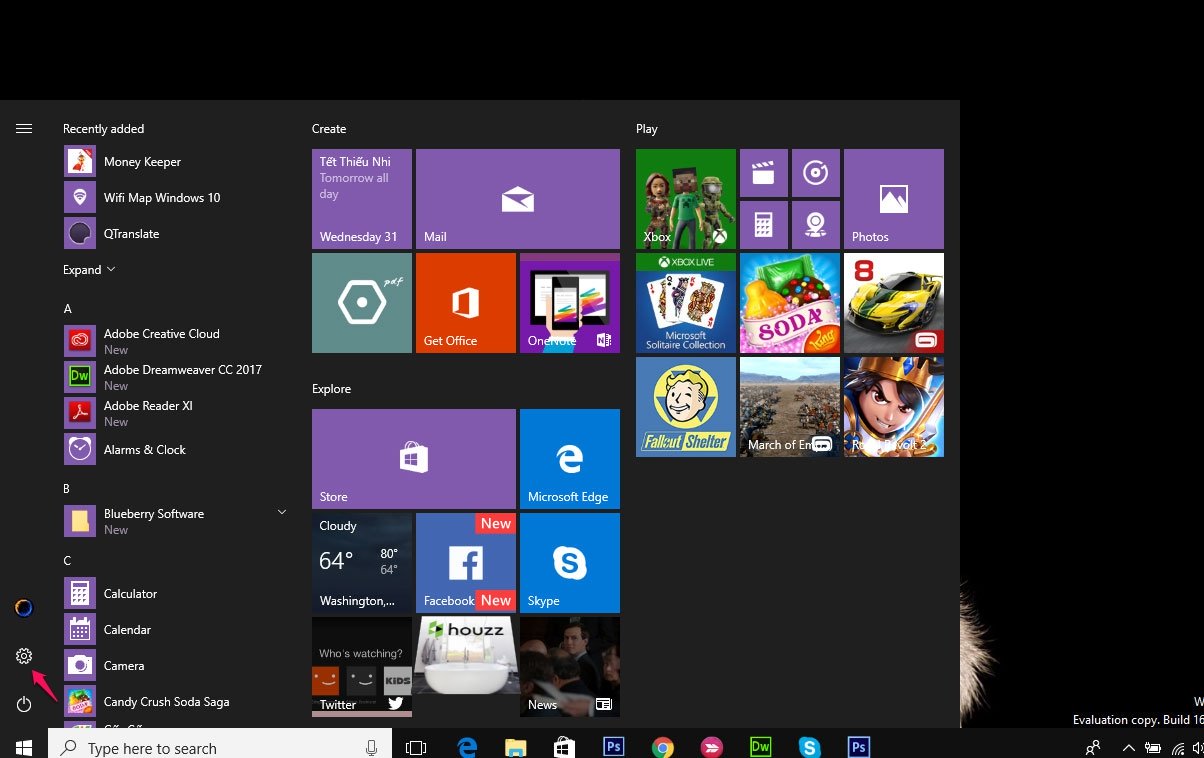This screenshot has width=1204, height=758.
Task: Click the Get Office tile
Action: coord(466,303)
